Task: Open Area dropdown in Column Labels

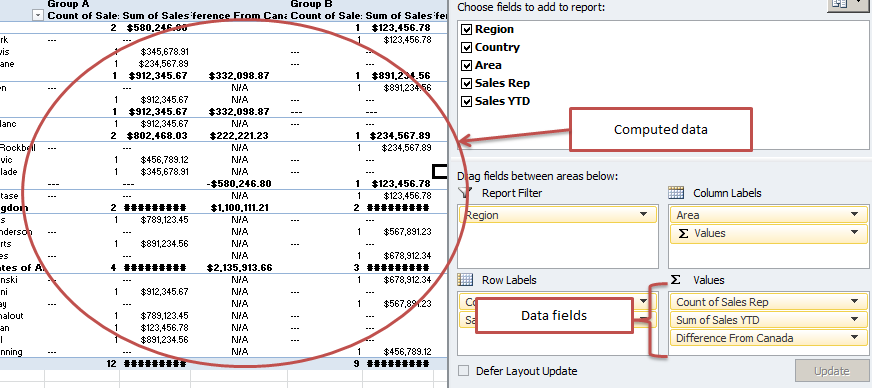Action: [854, 215]
